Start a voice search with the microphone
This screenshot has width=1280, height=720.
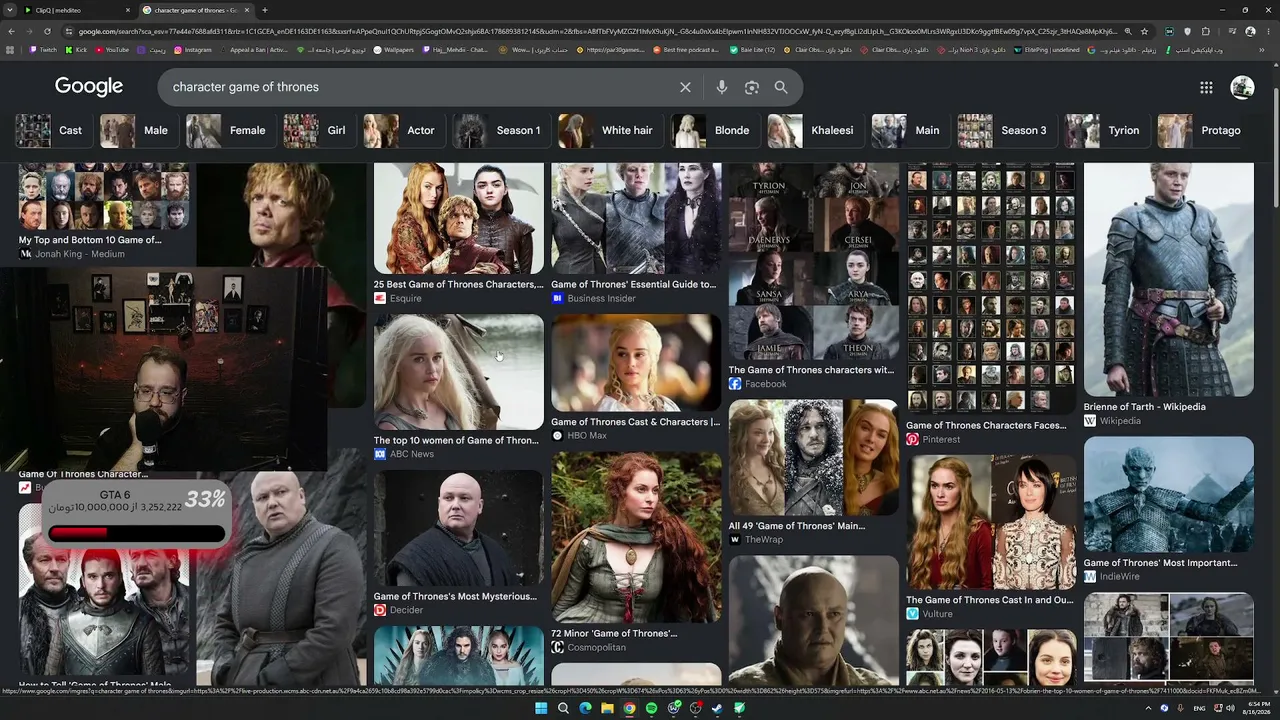722,87
